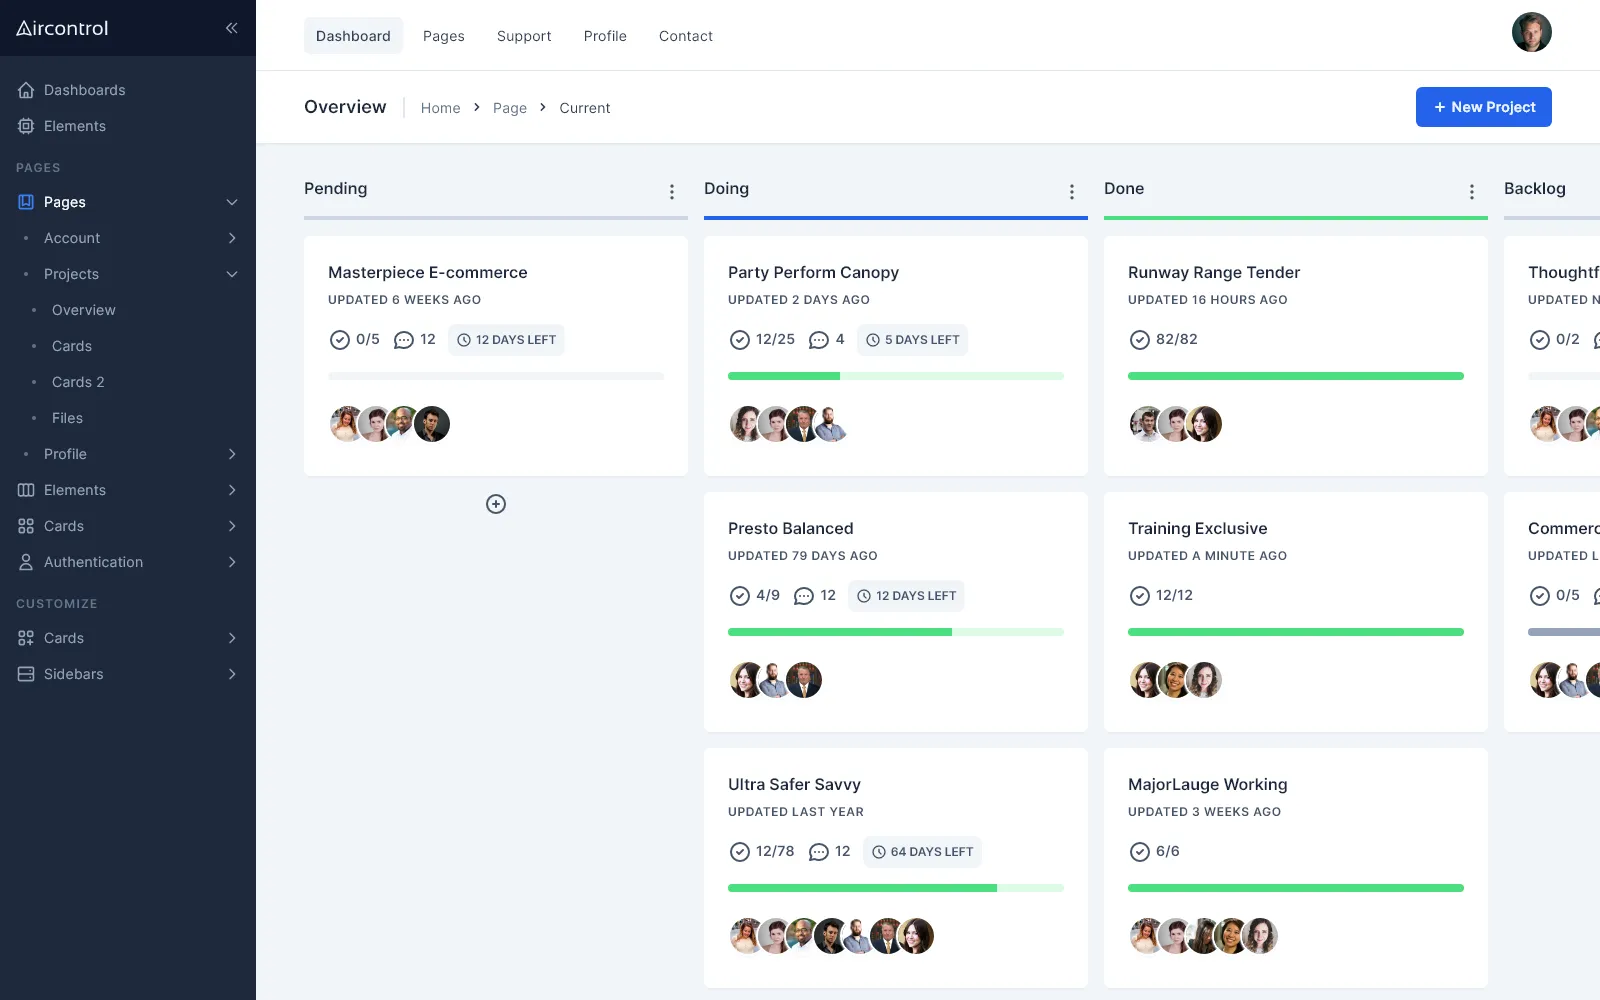The image size is (1600, 1000).
Task: Collapse the Projects submenu
Action: [x=232, y=274]
